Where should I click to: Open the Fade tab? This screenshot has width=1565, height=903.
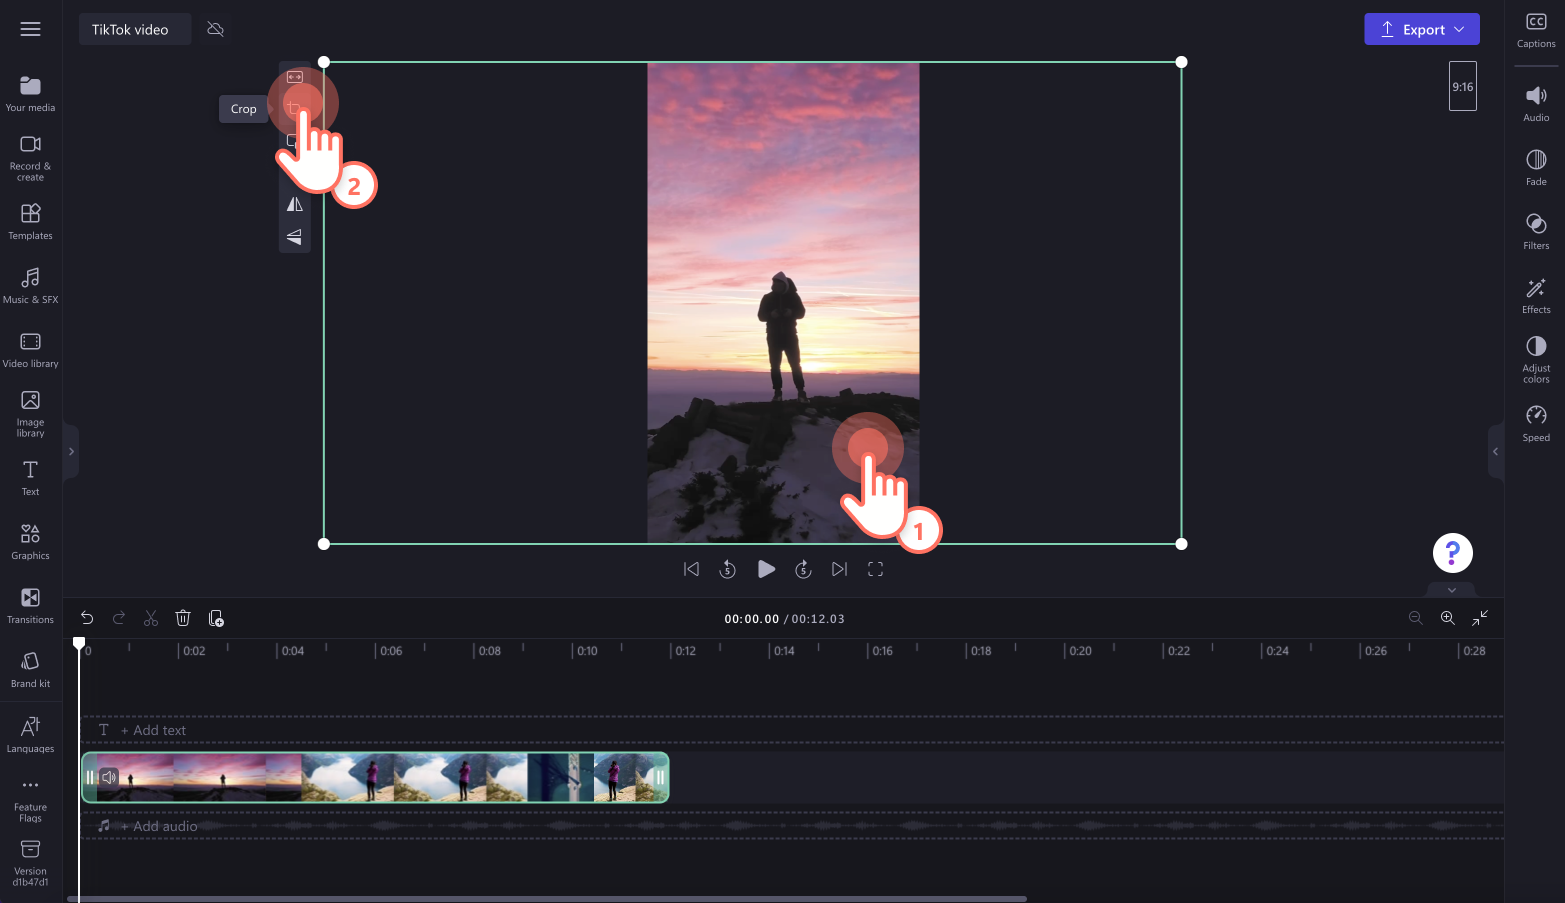click(x=1536, y=168)
